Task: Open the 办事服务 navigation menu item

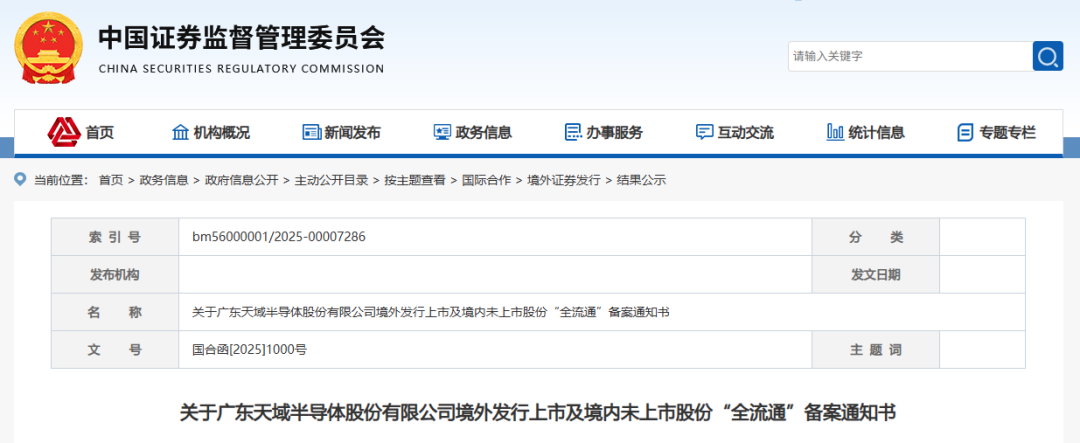Action: [614, 133]
